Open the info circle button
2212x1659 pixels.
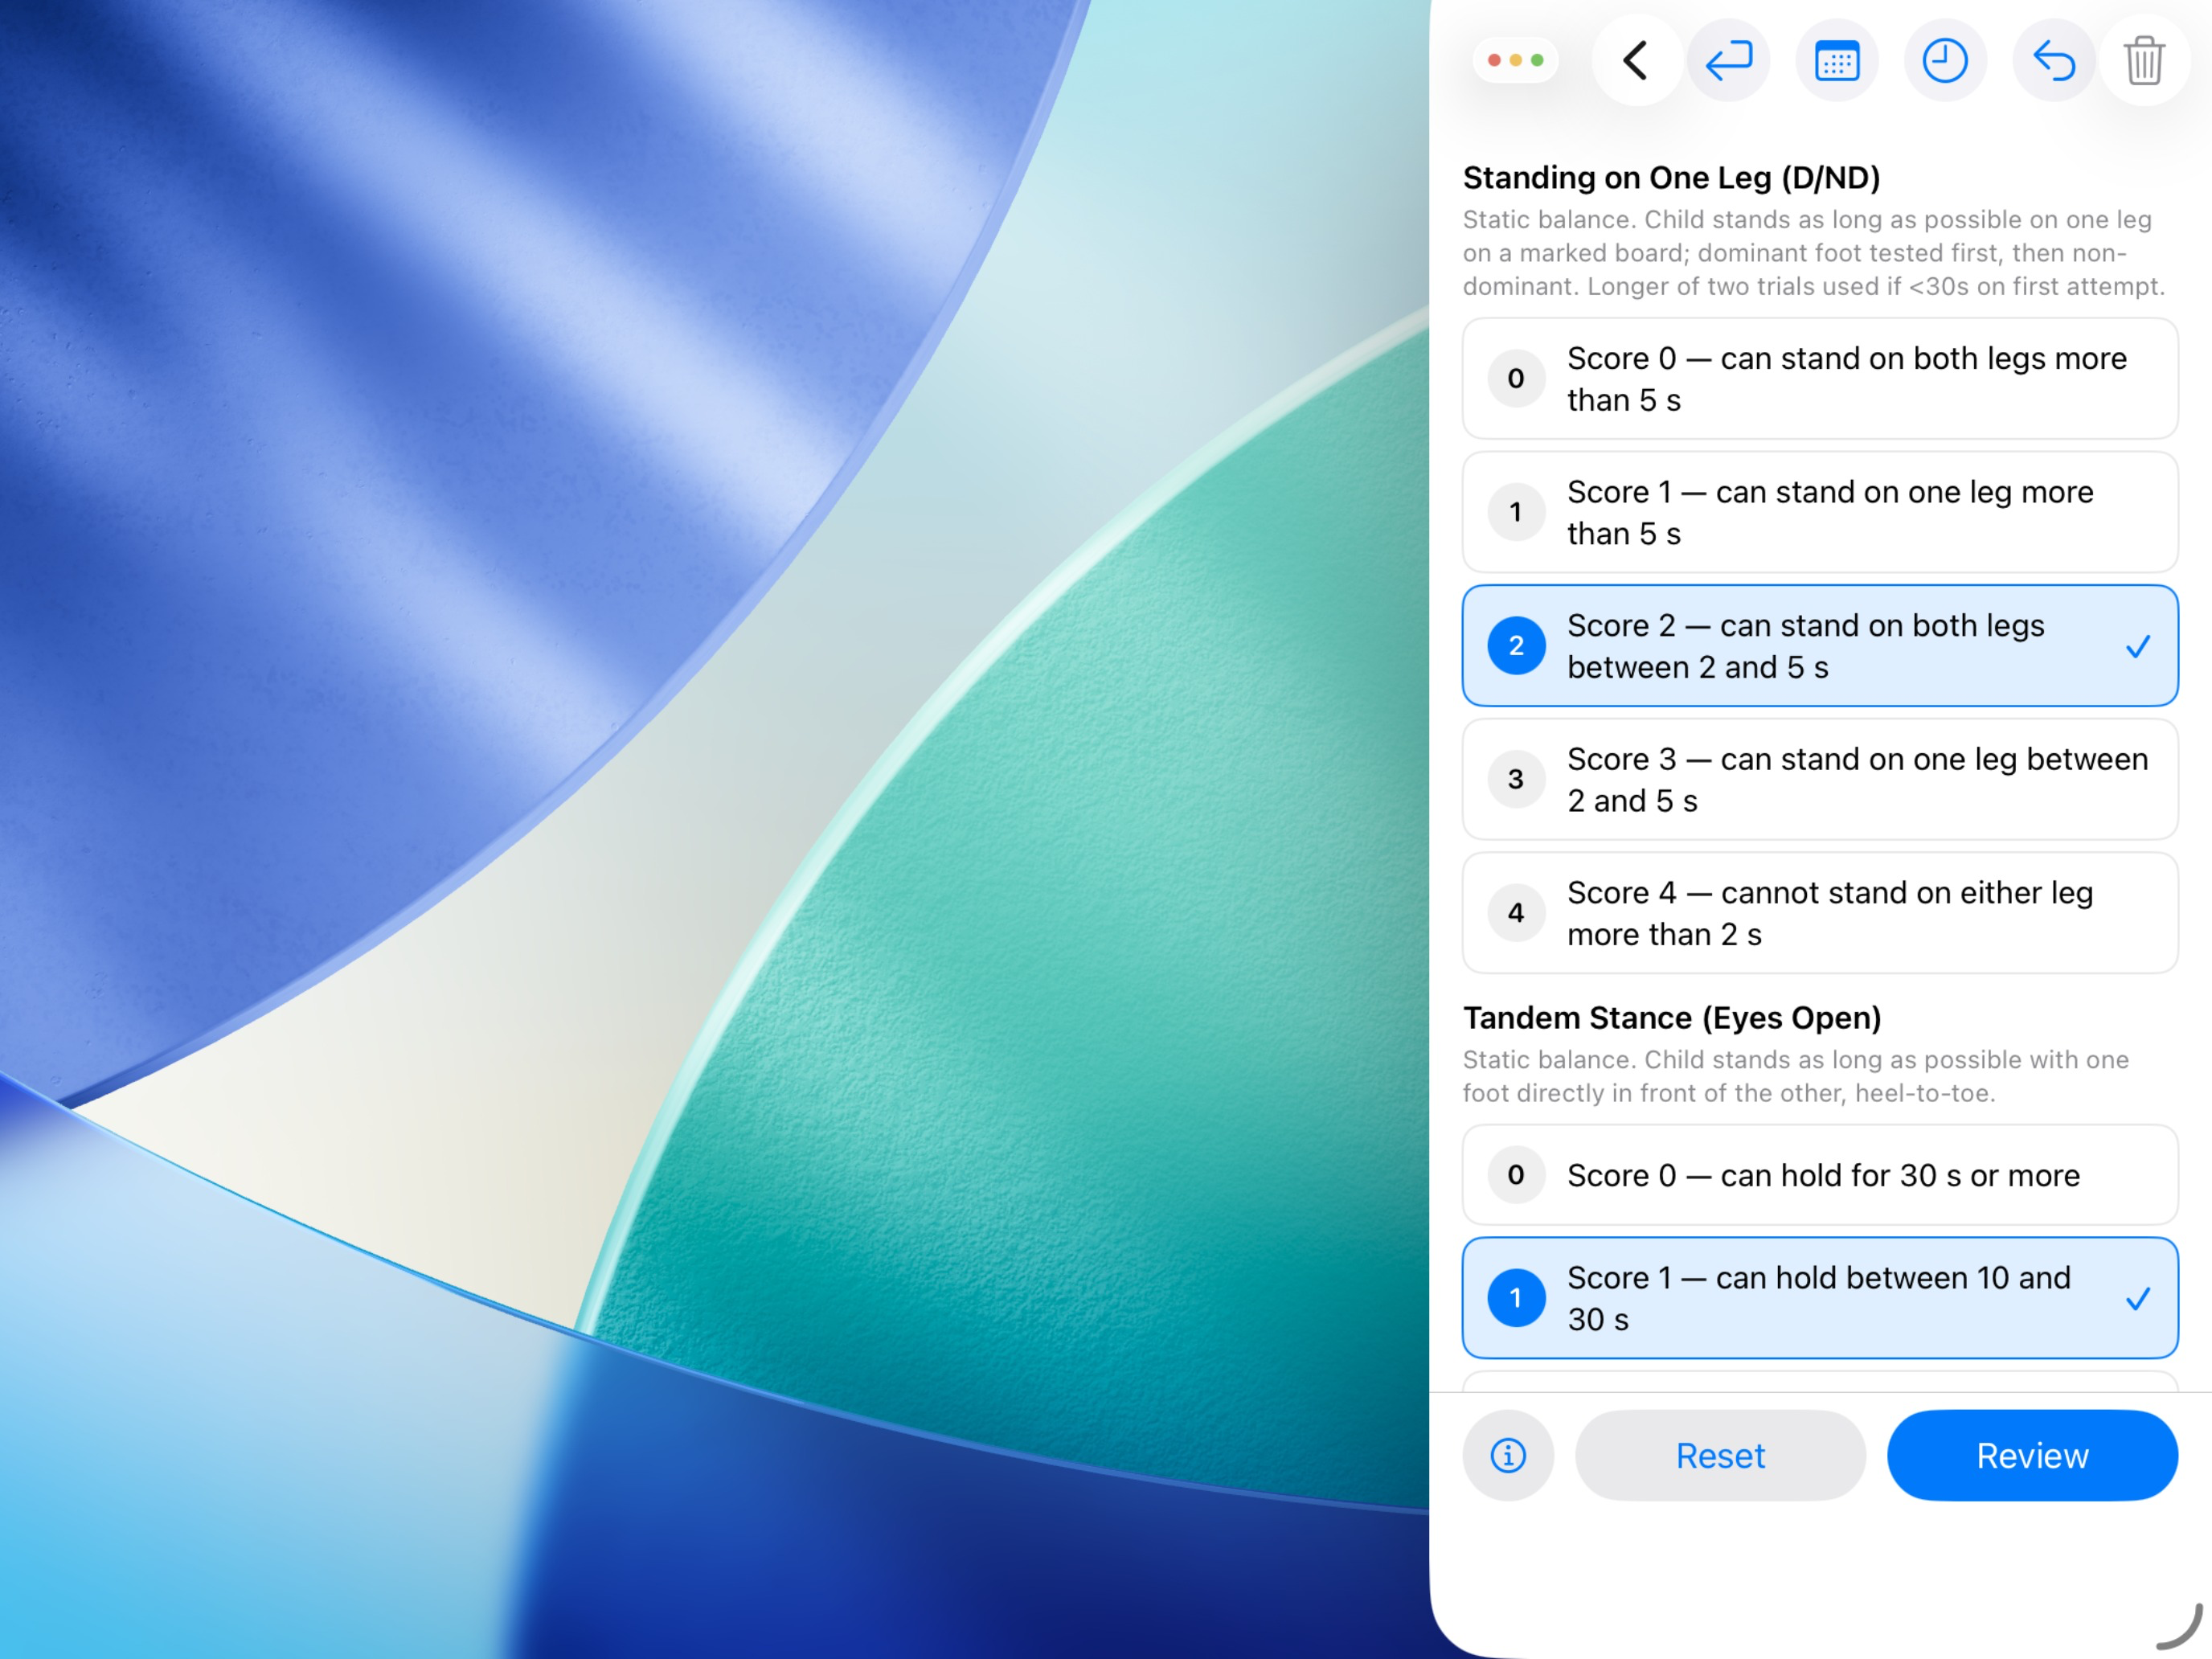pos(1508,1455)
